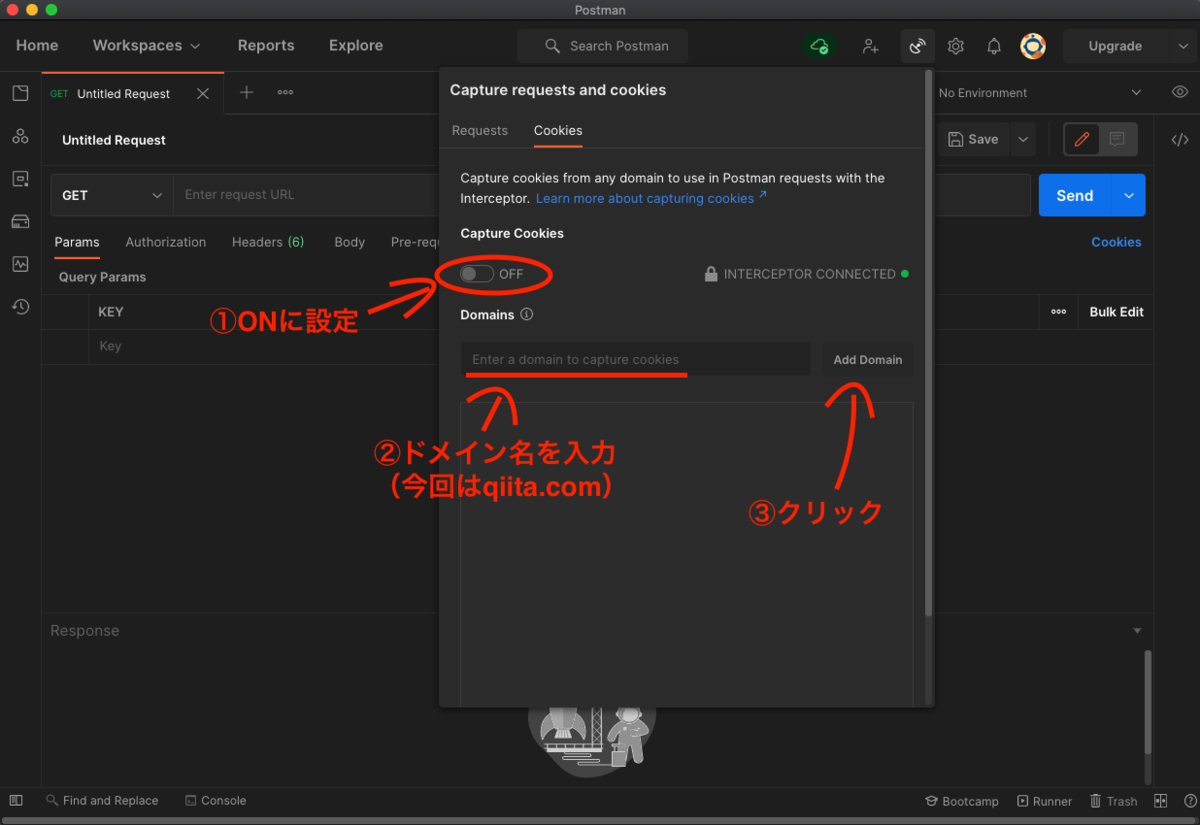1200x825 pixels.
Task: Open the Send button dropdown arrow
Action: point(1128,196)
